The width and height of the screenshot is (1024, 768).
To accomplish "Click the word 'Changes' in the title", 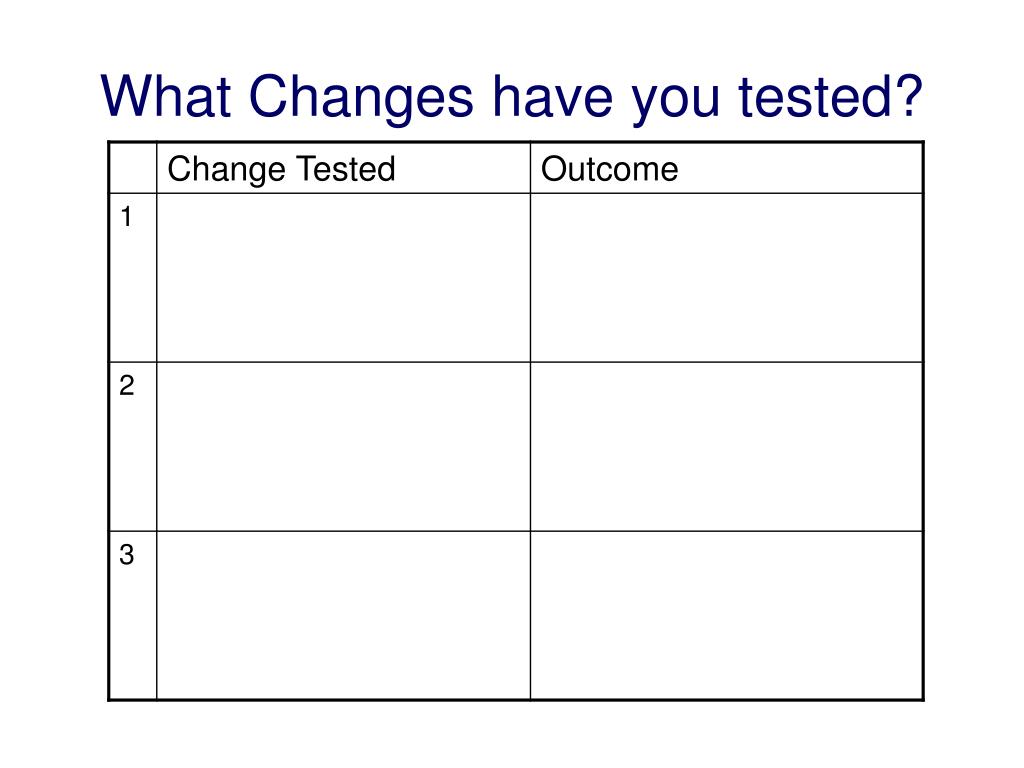I will pos(361,98).
